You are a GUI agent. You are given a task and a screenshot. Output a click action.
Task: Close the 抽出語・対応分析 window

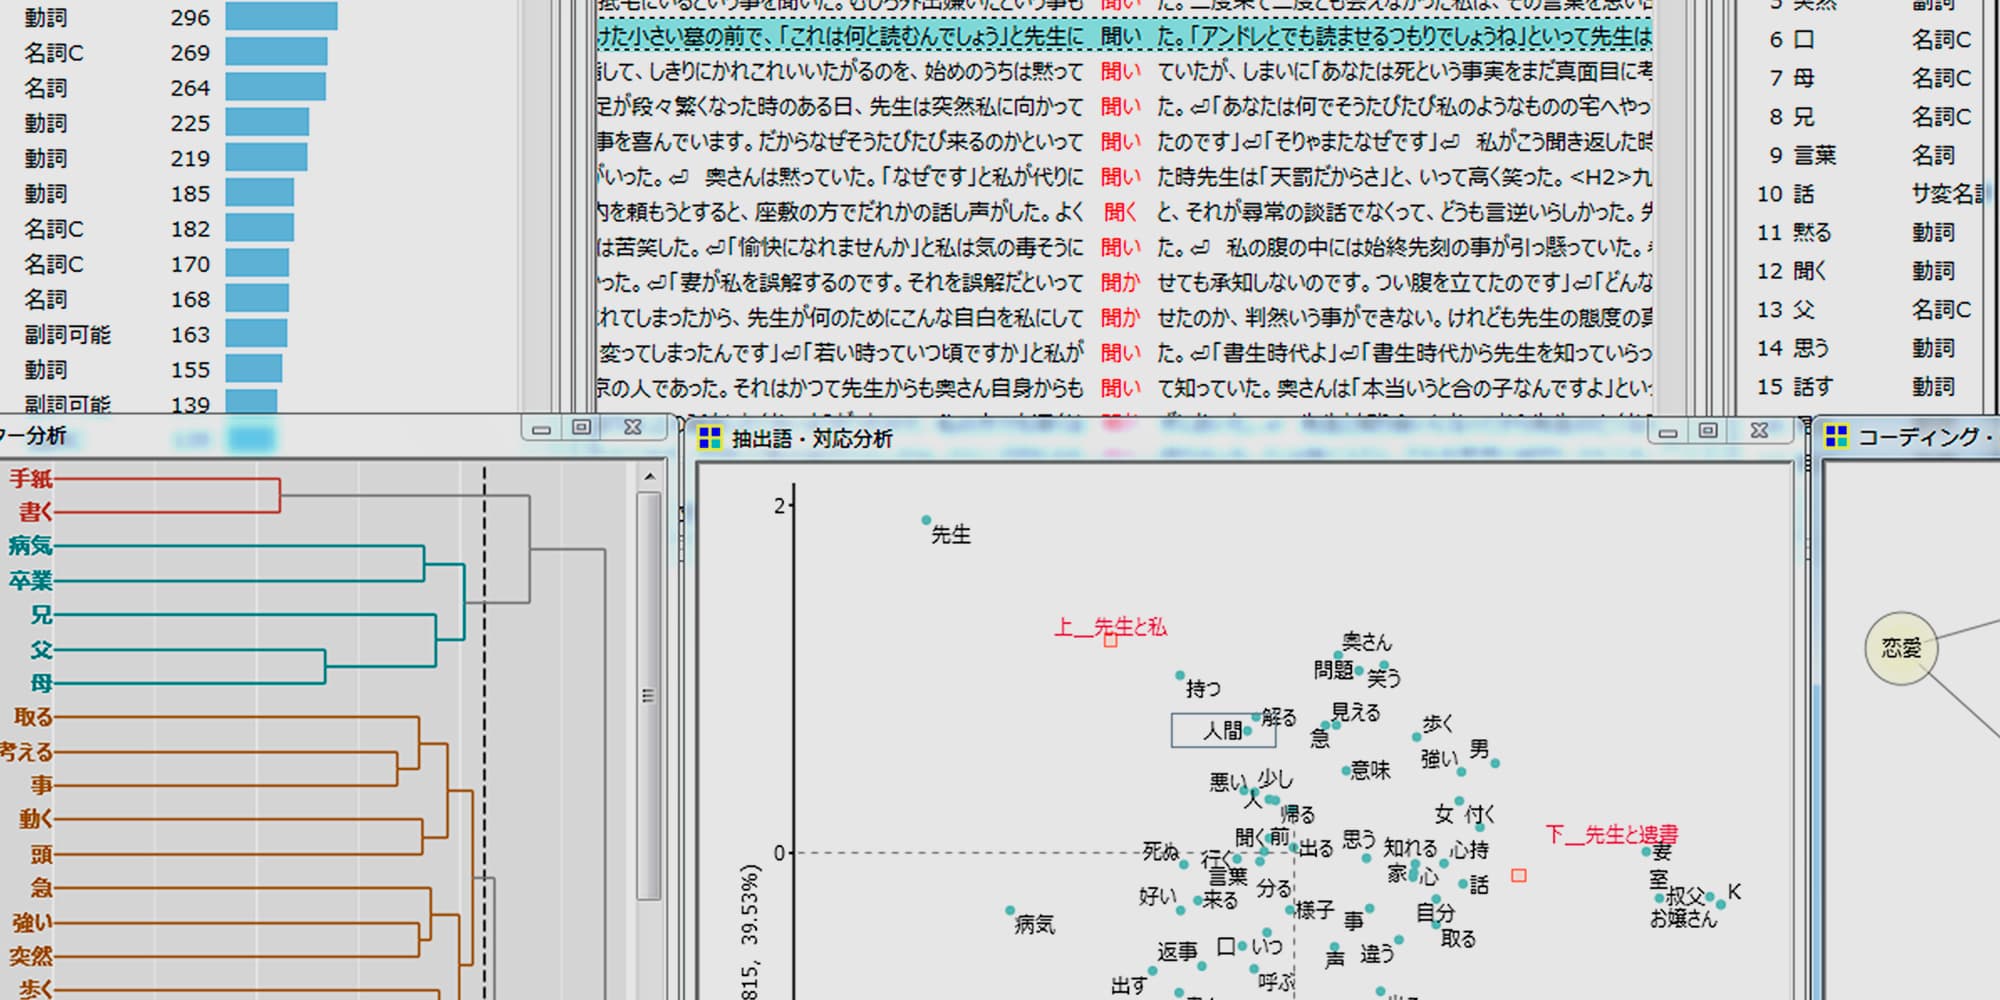pos(1759,430)
